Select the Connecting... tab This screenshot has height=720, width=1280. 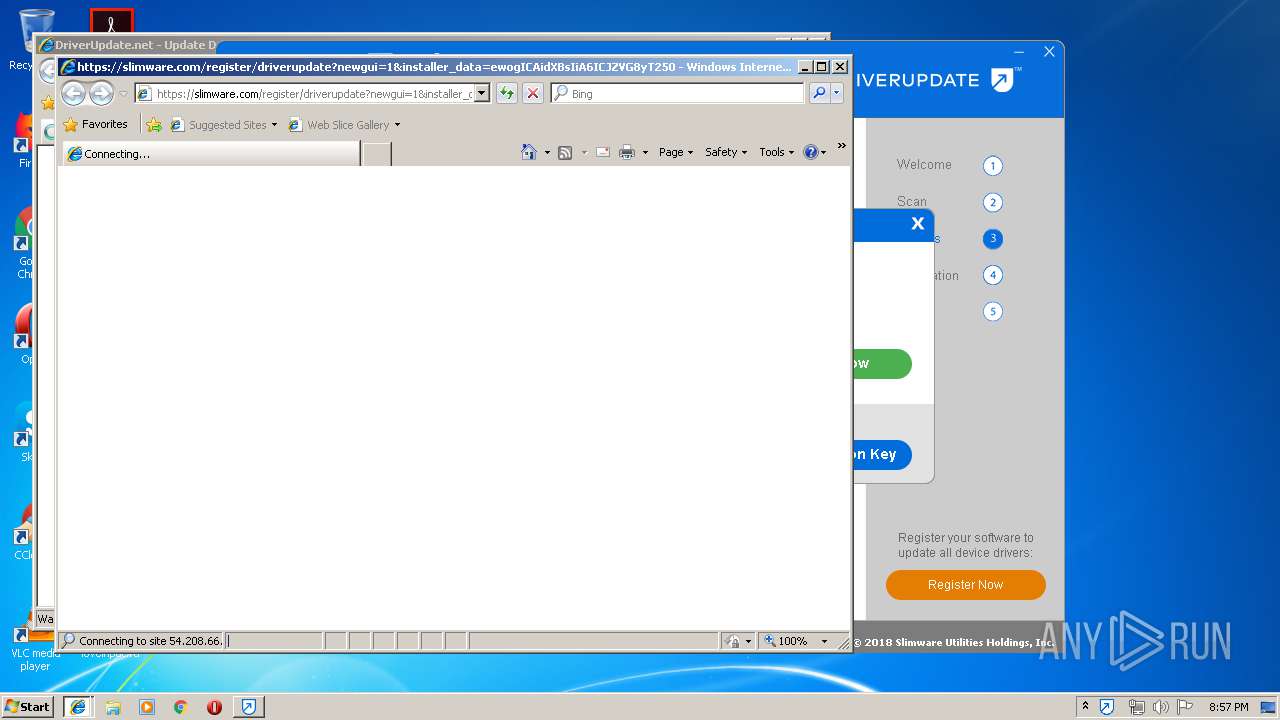(x=211, y=154)
